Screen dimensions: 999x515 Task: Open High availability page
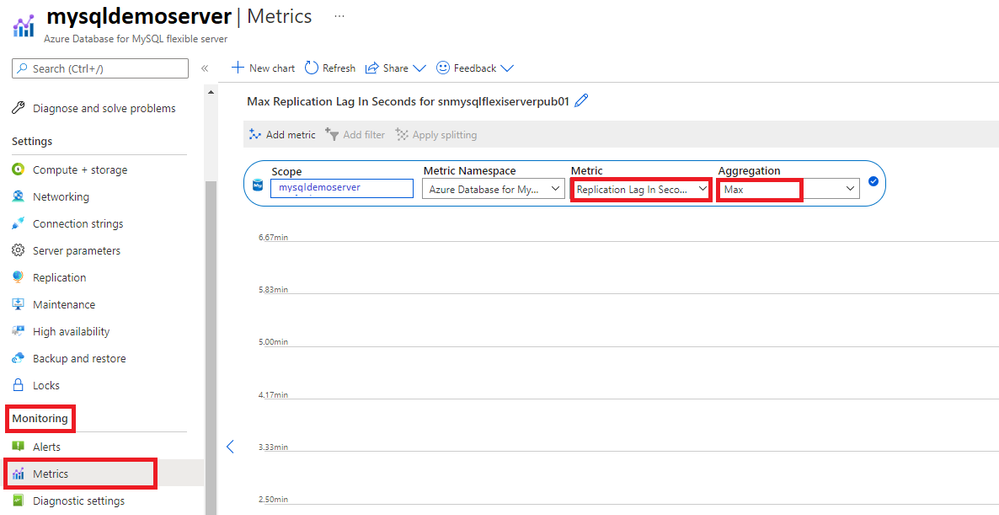(71, 331)
